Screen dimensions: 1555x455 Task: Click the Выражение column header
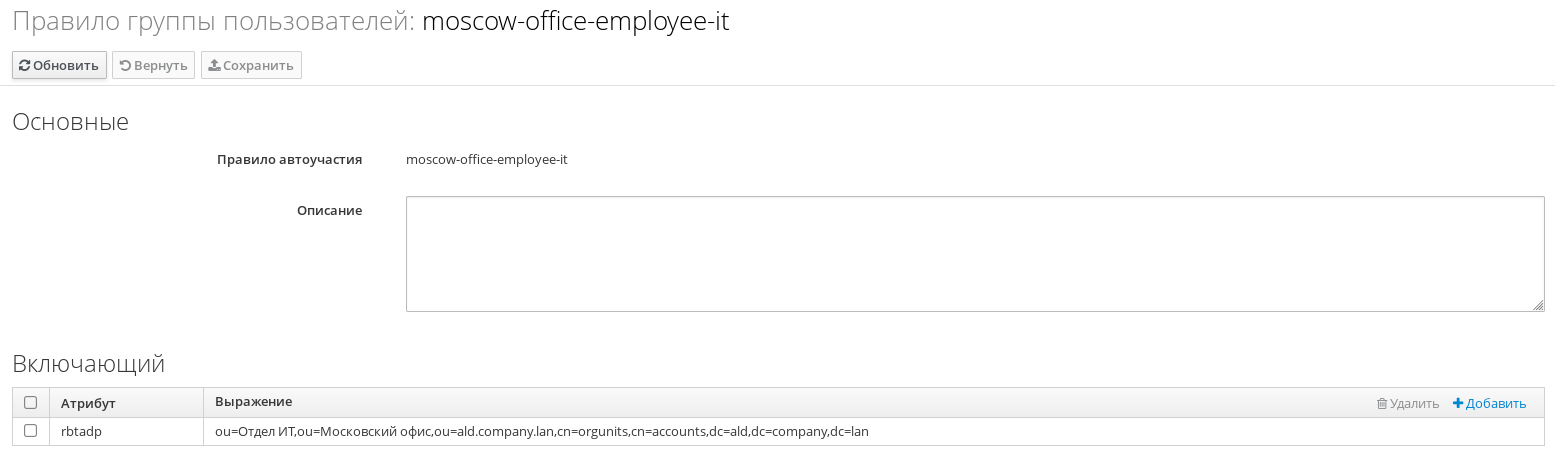[x=254, y=402]
